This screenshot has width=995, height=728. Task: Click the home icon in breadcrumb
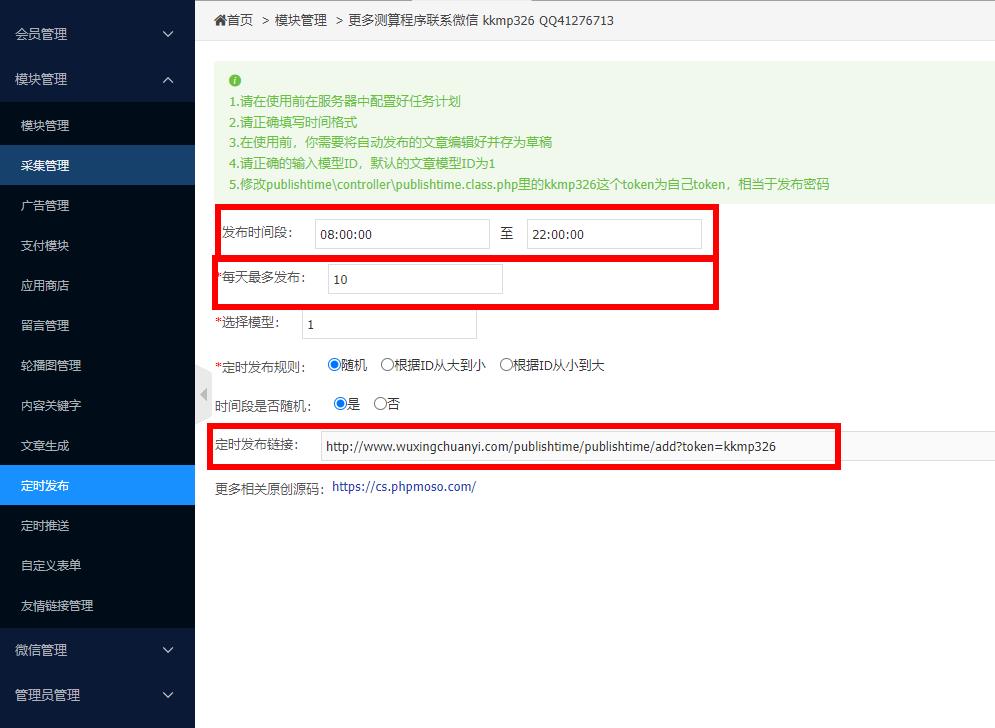click(220, 20)
